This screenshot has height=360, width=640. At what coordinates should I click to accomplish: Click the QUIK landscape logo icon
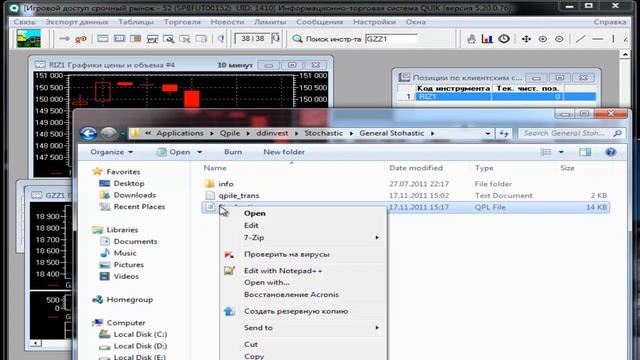click(x=29, y=39)
